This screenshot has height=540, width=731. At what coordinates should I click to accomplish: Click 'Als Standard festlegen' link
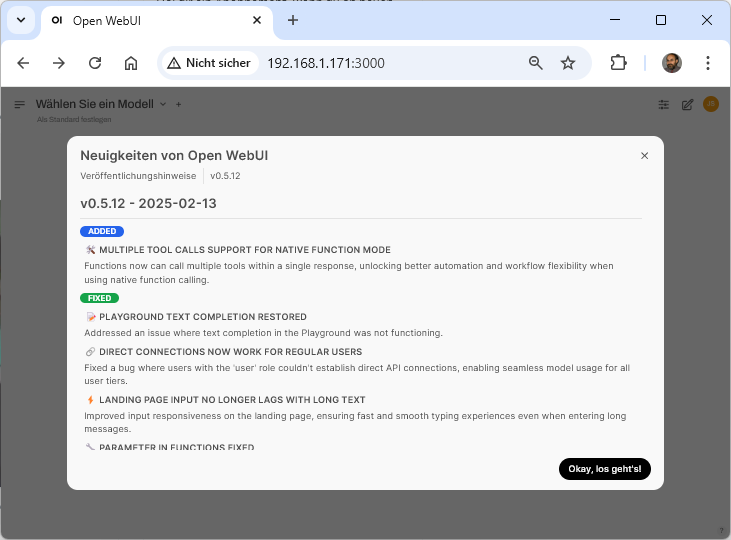pyautogui.click(x=74, y=119)
